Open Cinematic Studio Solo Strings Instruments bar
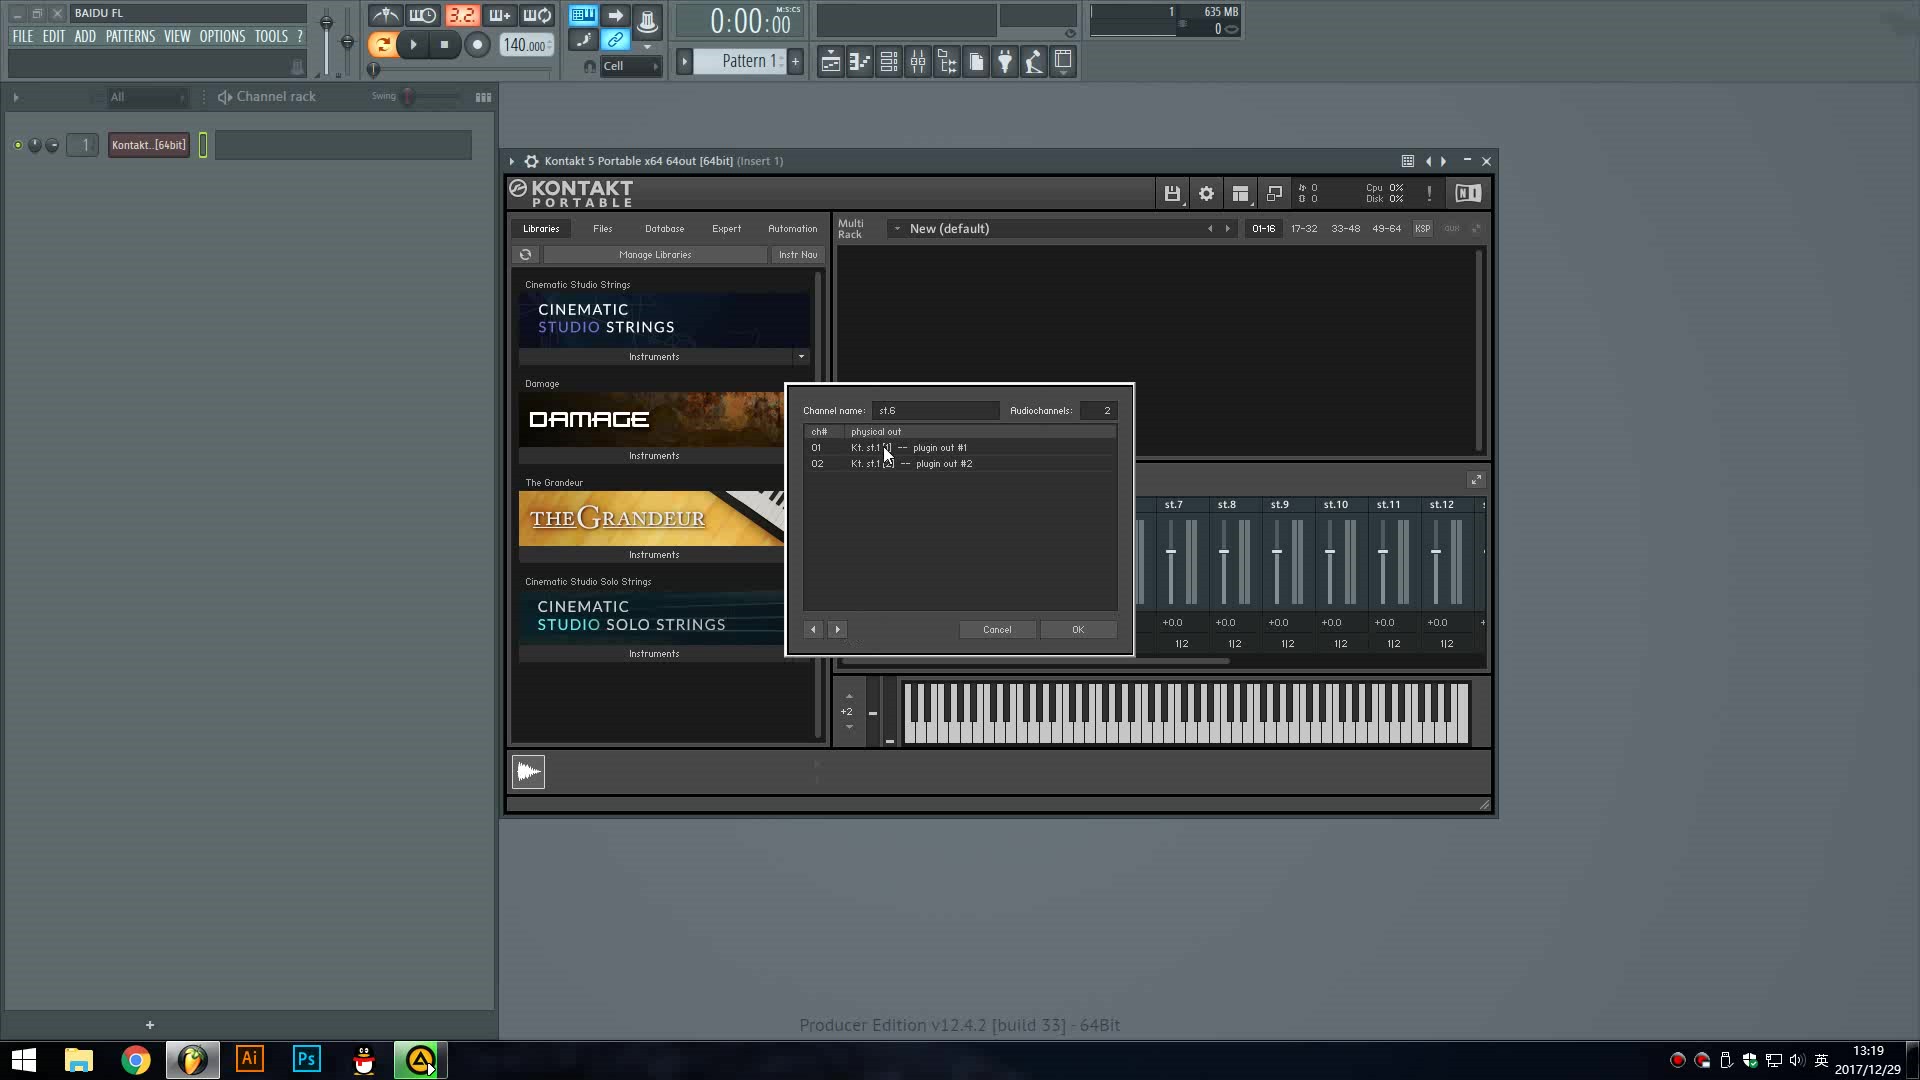Image resolution: width=1920 pixels, height=1080 pixels. click(652, 654)
